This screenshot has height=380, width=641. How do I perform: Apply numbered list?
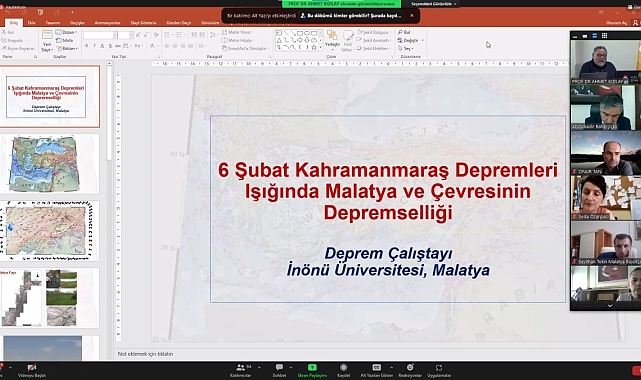pos(179,35)
